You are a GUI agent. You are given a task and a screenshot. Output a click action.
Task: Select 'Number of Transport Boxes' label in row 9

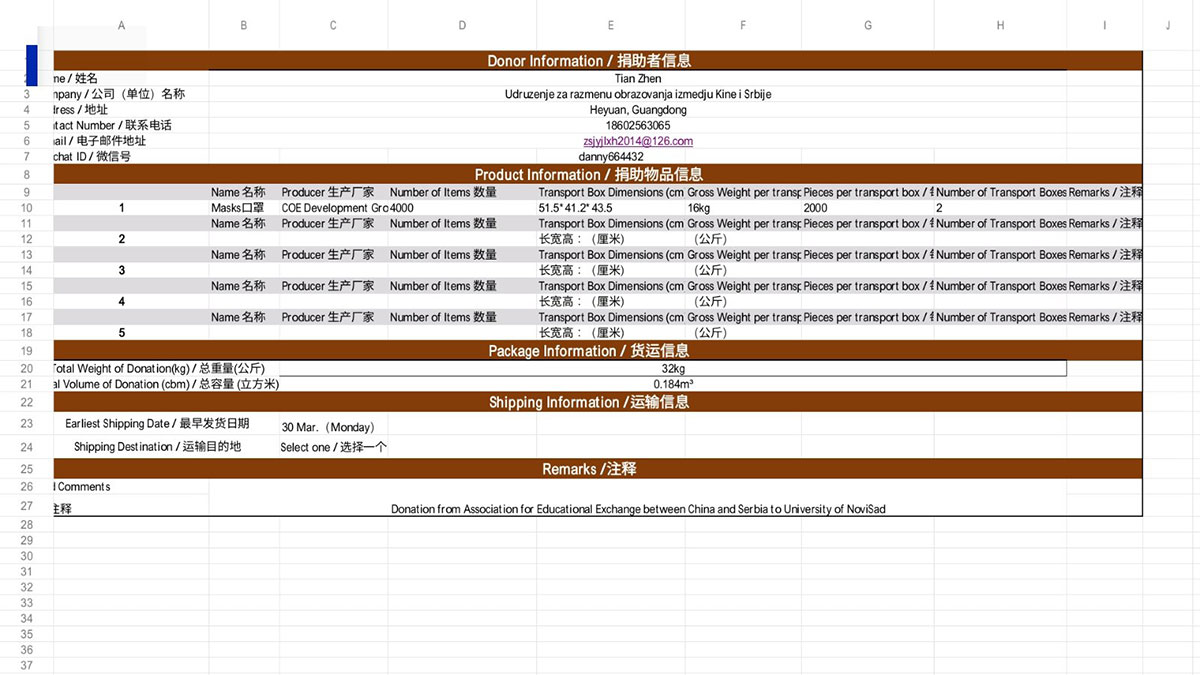point(1001,192)
